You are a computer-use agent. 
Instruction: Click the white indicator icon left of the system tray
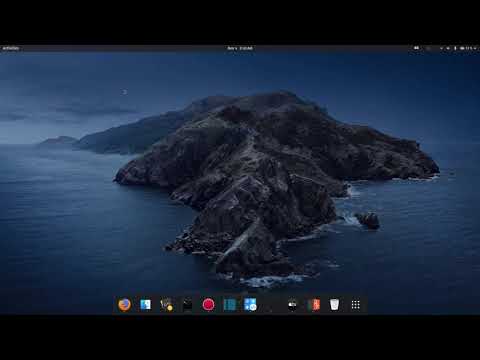coord(416,48)
